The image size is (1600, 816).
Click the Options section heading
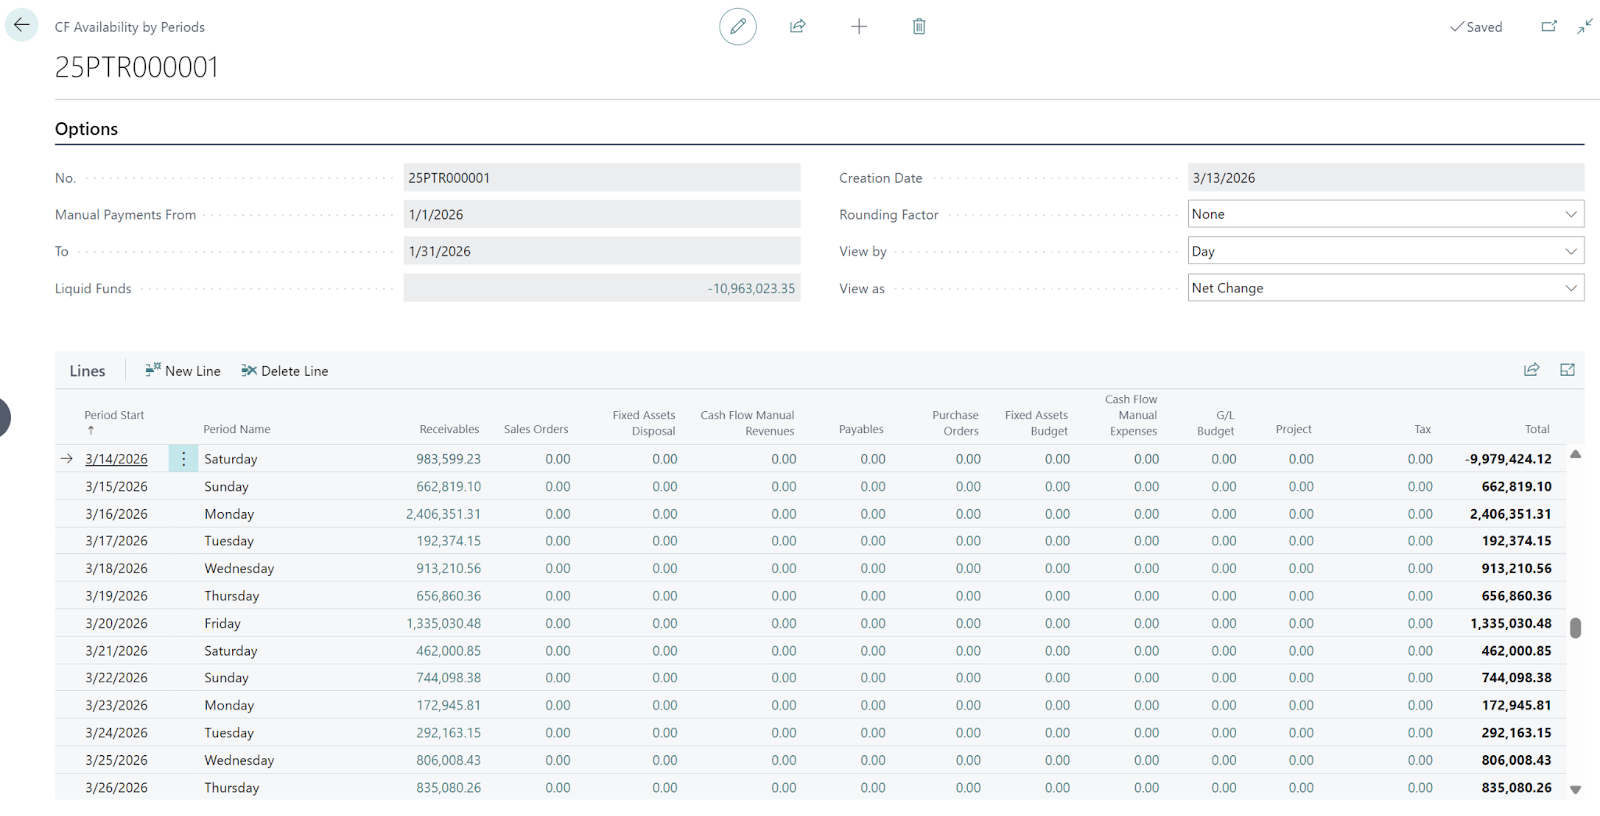(87, 129)
